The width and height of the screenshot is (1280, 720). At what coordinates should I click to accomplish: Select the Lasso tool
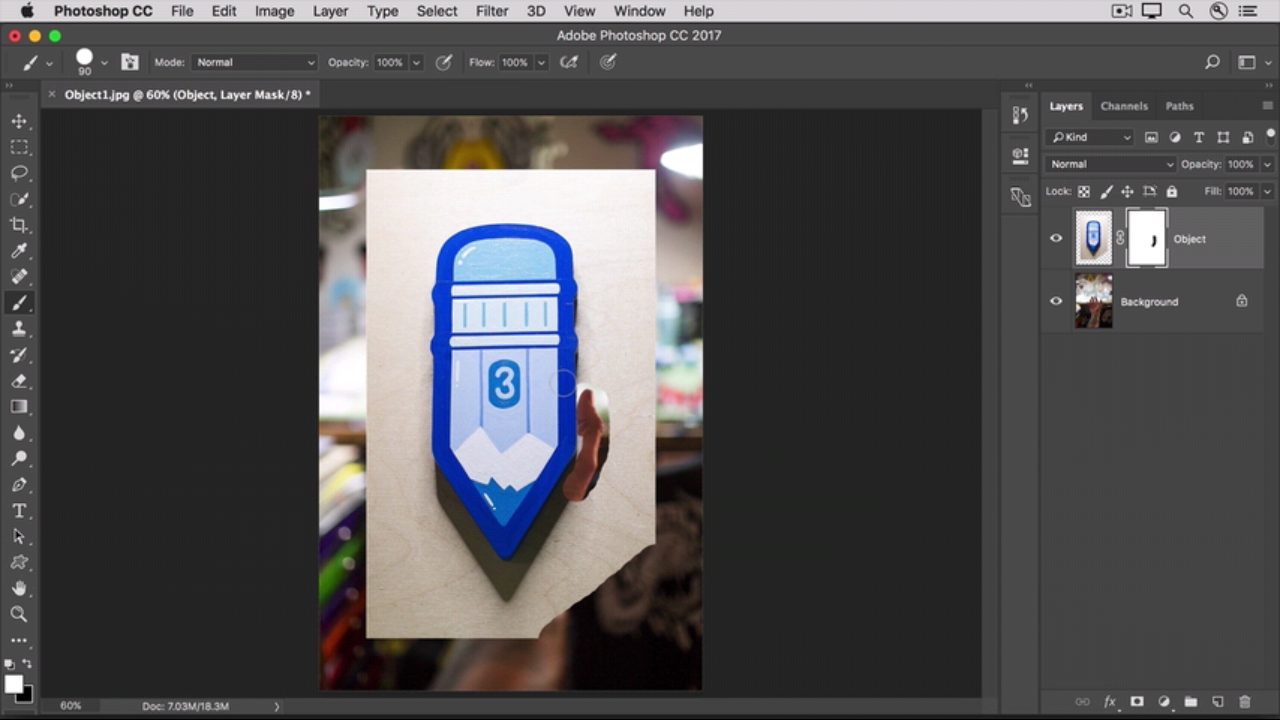coord(19,173)
